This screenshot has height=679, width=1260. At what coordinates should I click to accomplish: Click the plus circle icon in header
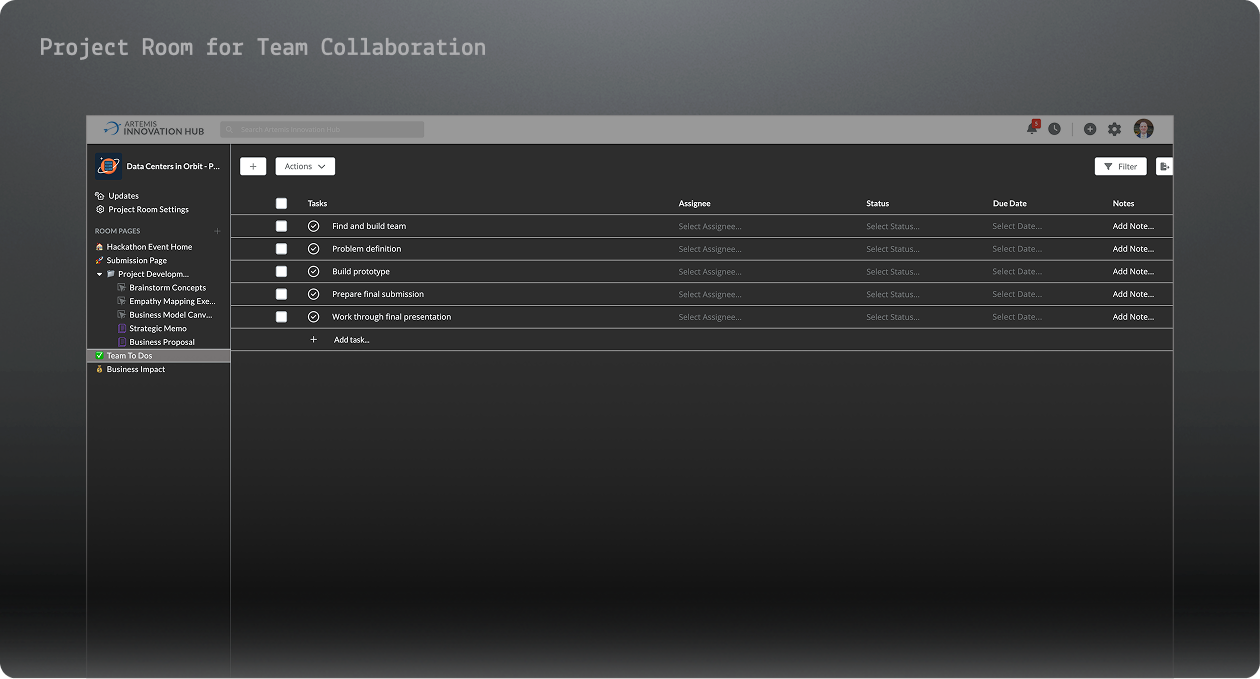pyautogui.click(x=1090, y=129)
